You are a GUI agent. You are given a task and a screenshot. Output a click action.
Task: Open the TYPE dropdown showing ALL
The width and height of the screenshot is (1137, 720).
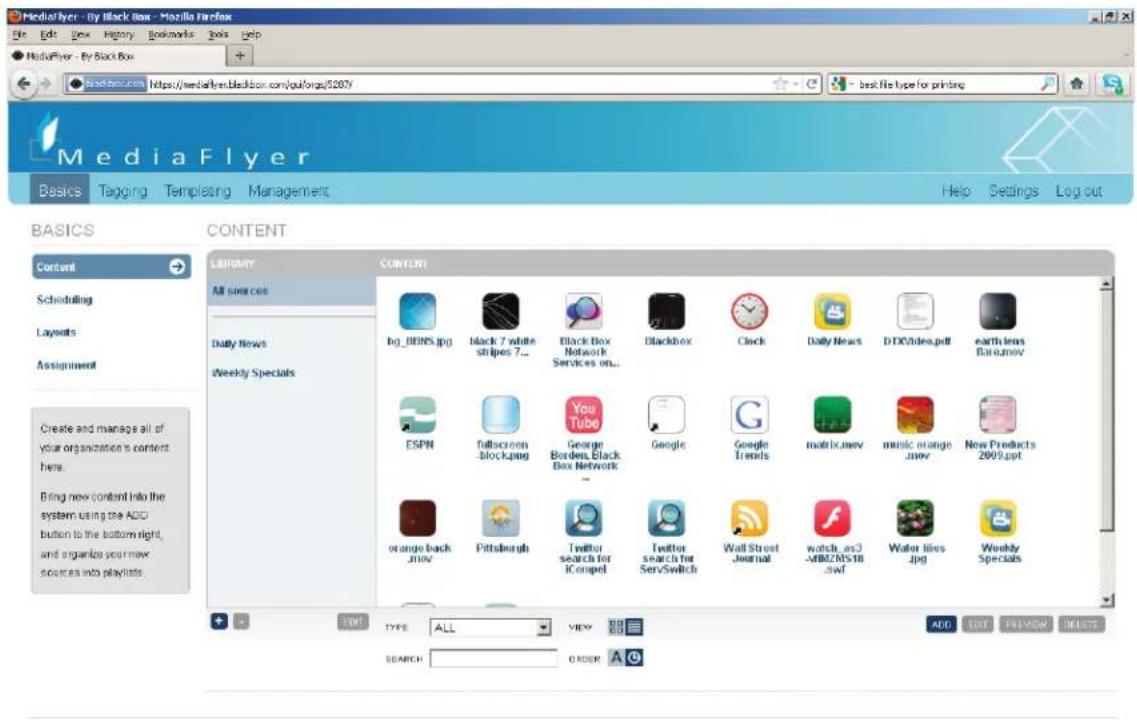[x=491, y=628]
